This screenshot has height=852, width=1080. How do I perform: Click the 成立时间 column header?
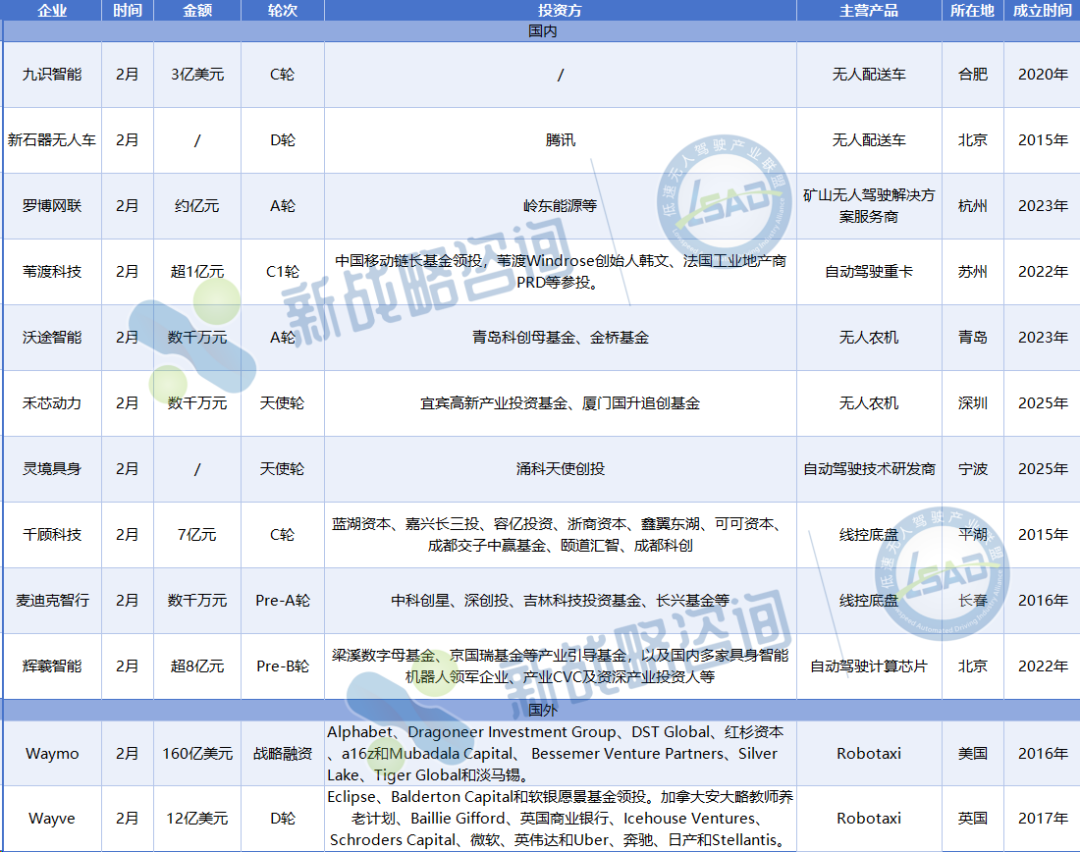click(x=1041, y=10)
